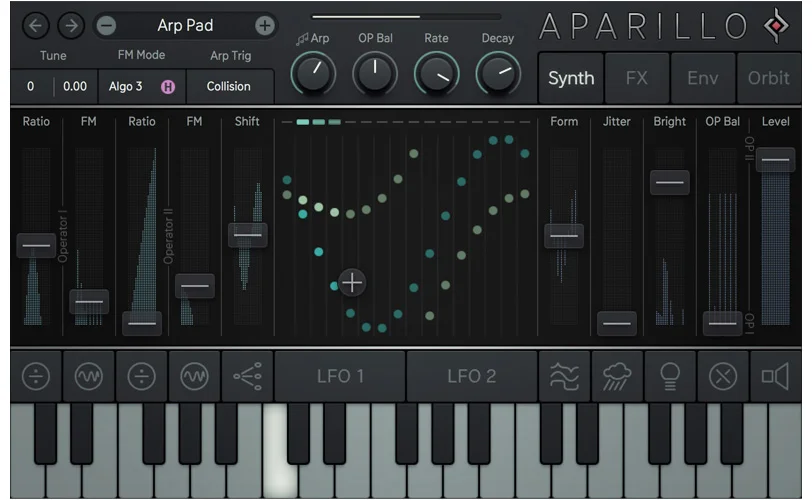Toggle the OP Bal crossed-circle icon
The image size is (812, 500).
(x=723, y=376)
